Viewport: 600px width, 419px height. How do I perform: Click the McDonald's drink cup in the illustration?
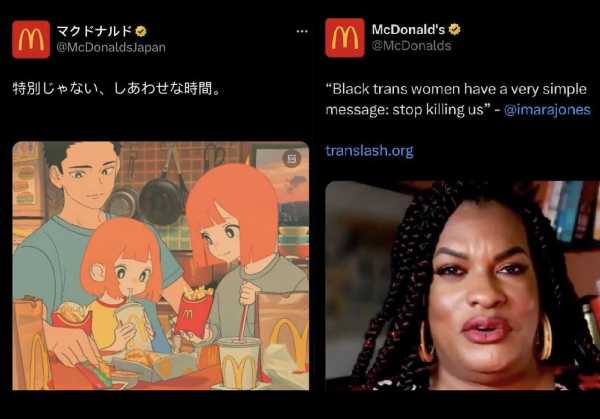(238, 362)
